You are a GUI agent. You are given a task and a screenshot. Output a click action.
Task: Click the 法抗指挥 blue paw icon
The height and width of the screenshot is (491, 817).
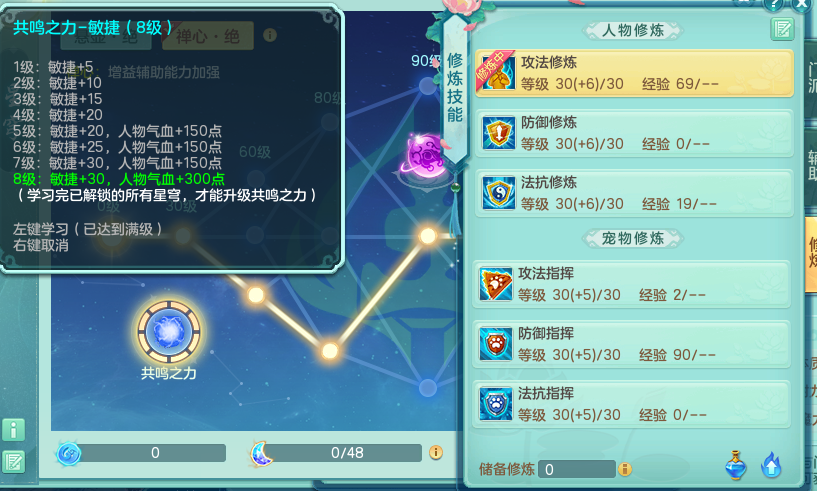point(496,404)
